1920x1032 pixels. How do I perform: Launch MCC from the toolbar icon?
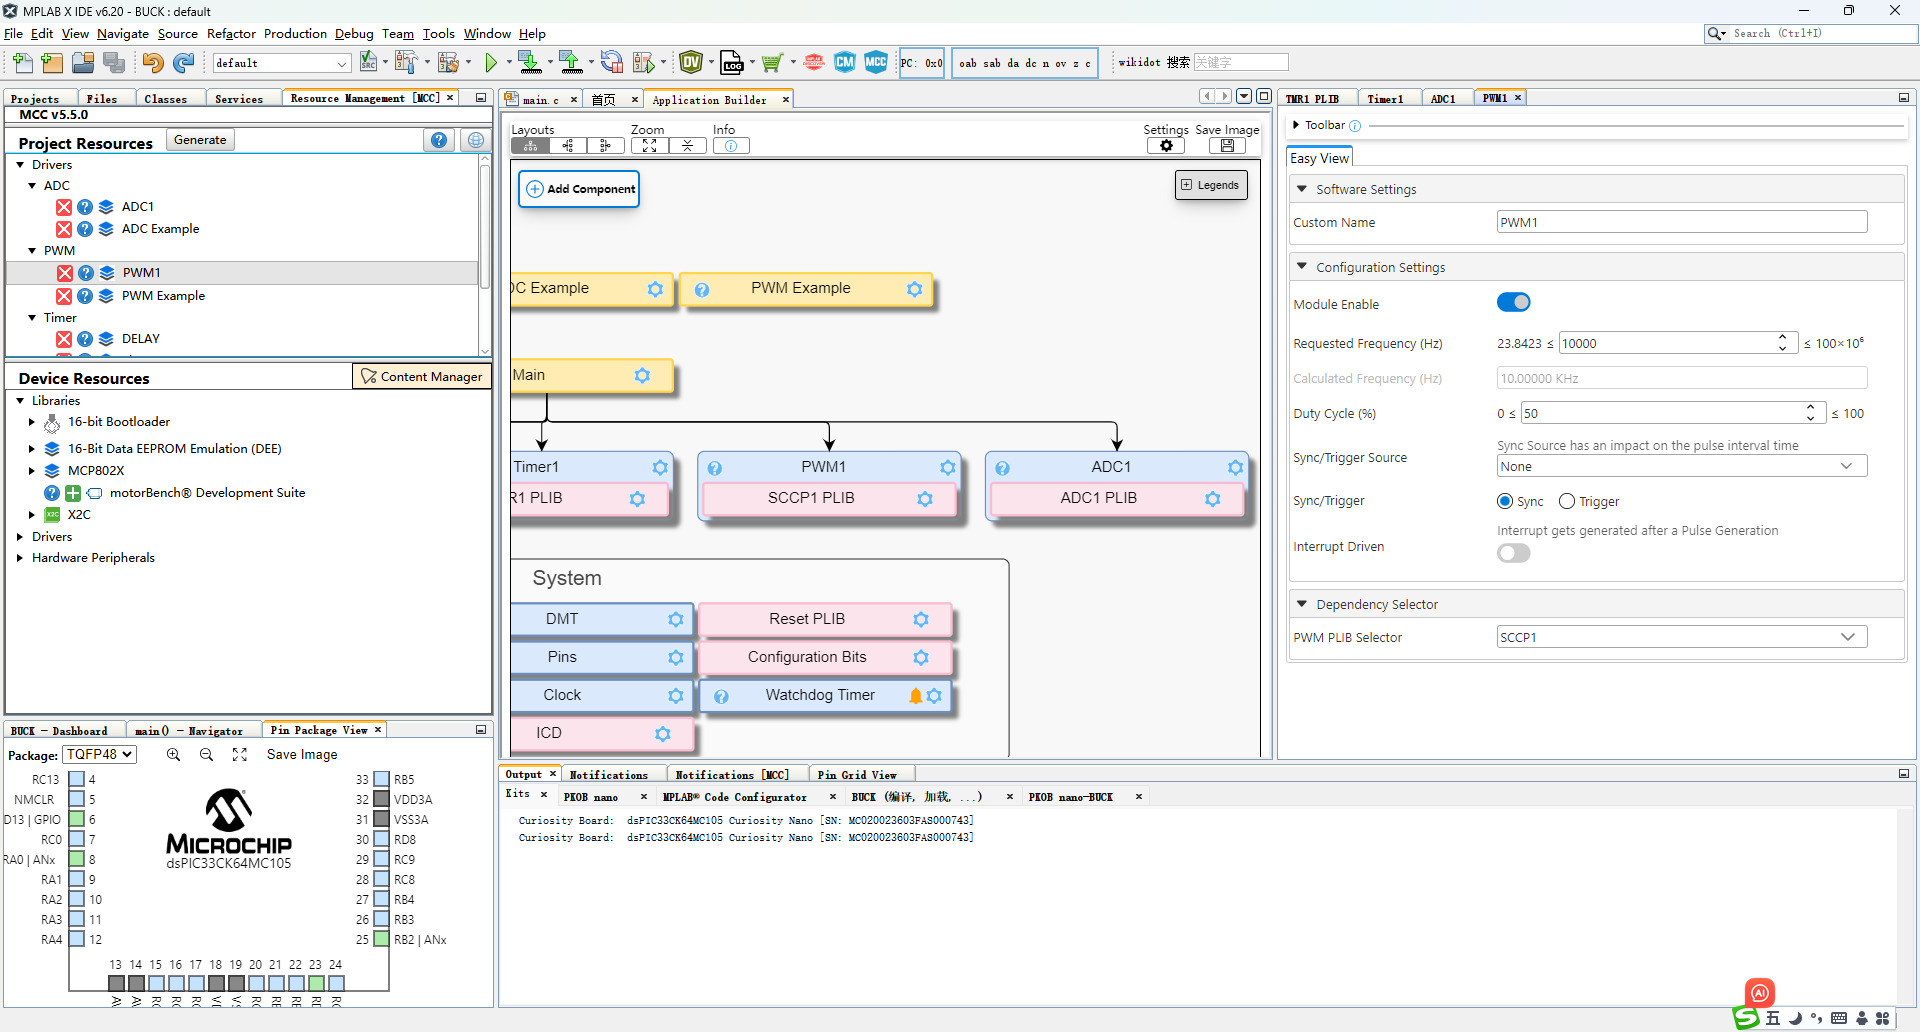tap(876, 62)
